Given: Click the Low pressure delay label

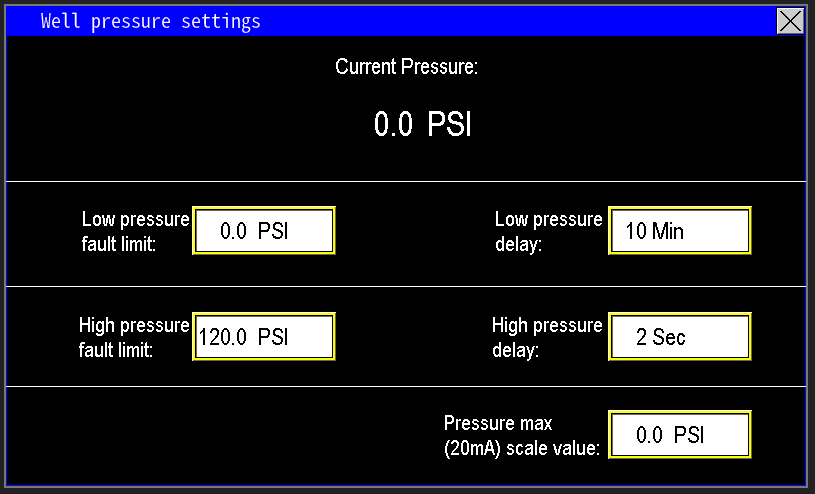Looking at the screenshot, I should click(x=548, y=231).
